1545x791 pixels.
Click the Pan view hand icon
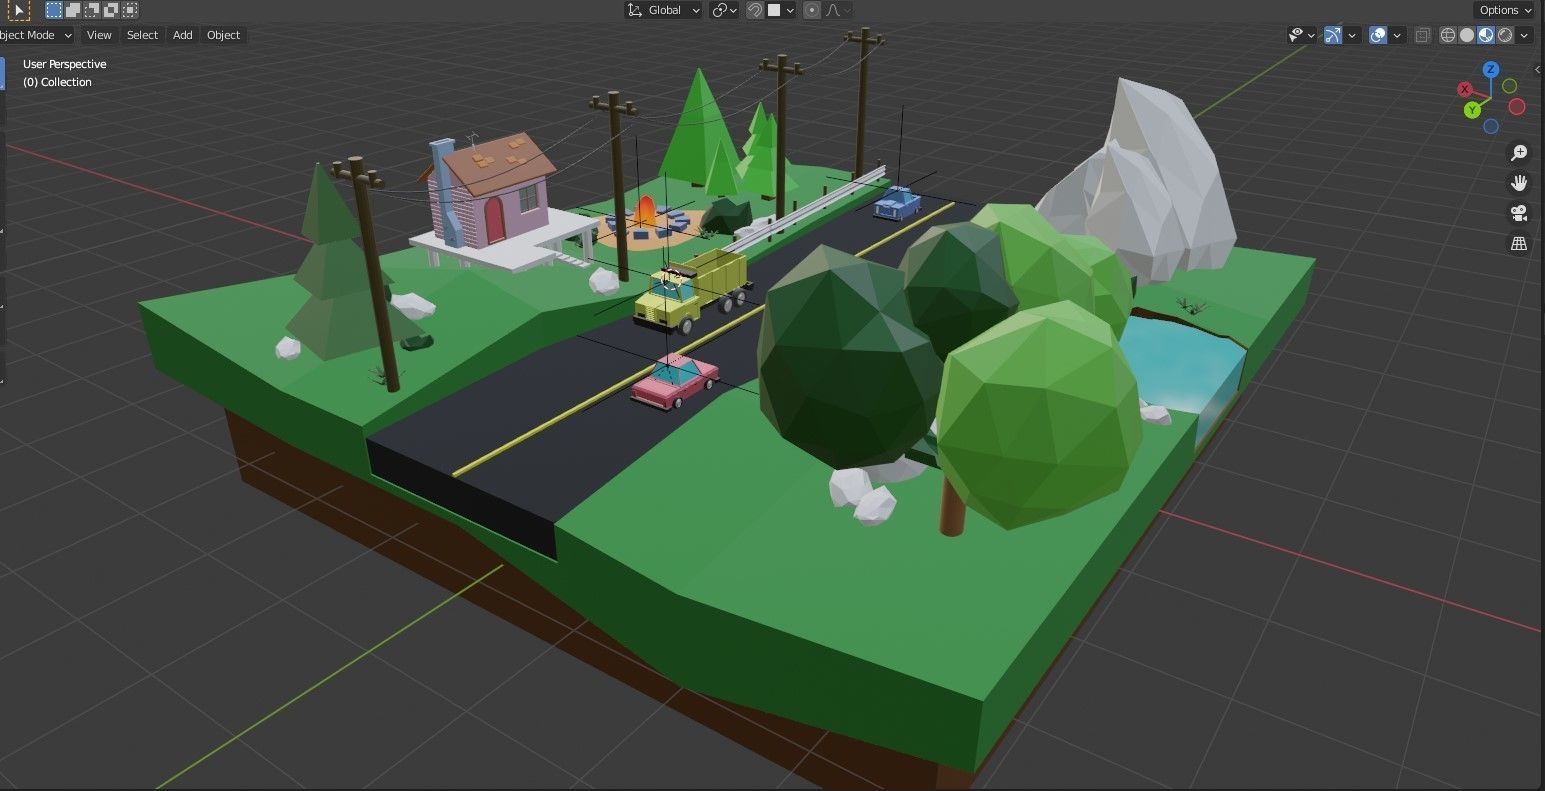1519,182
